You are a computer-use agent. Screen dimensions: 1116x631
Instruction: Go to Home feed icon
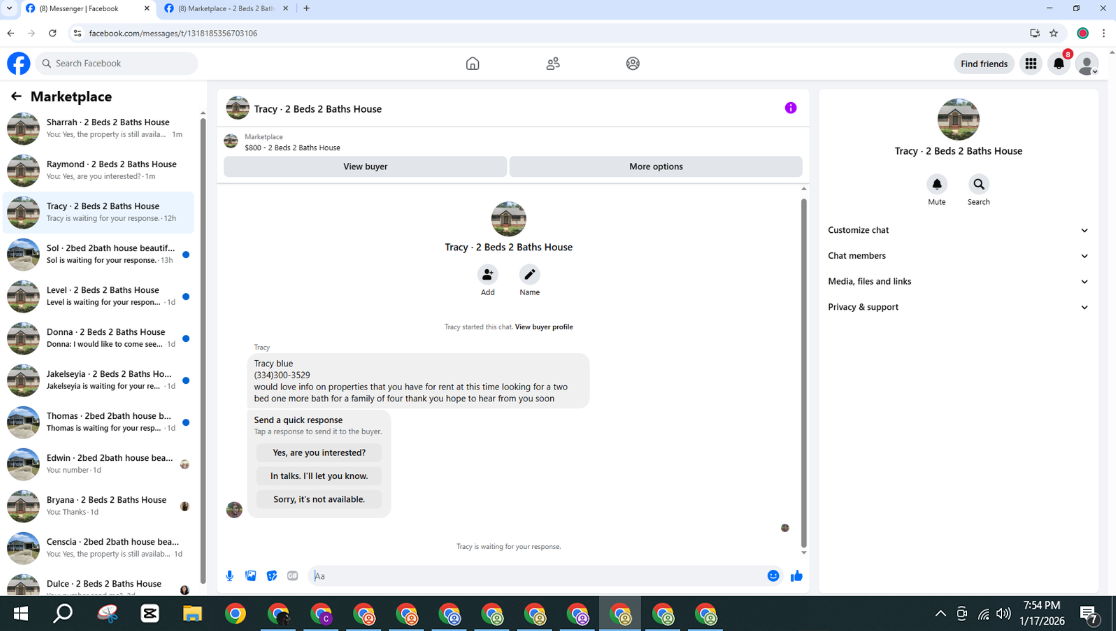[x=473, y=63]
